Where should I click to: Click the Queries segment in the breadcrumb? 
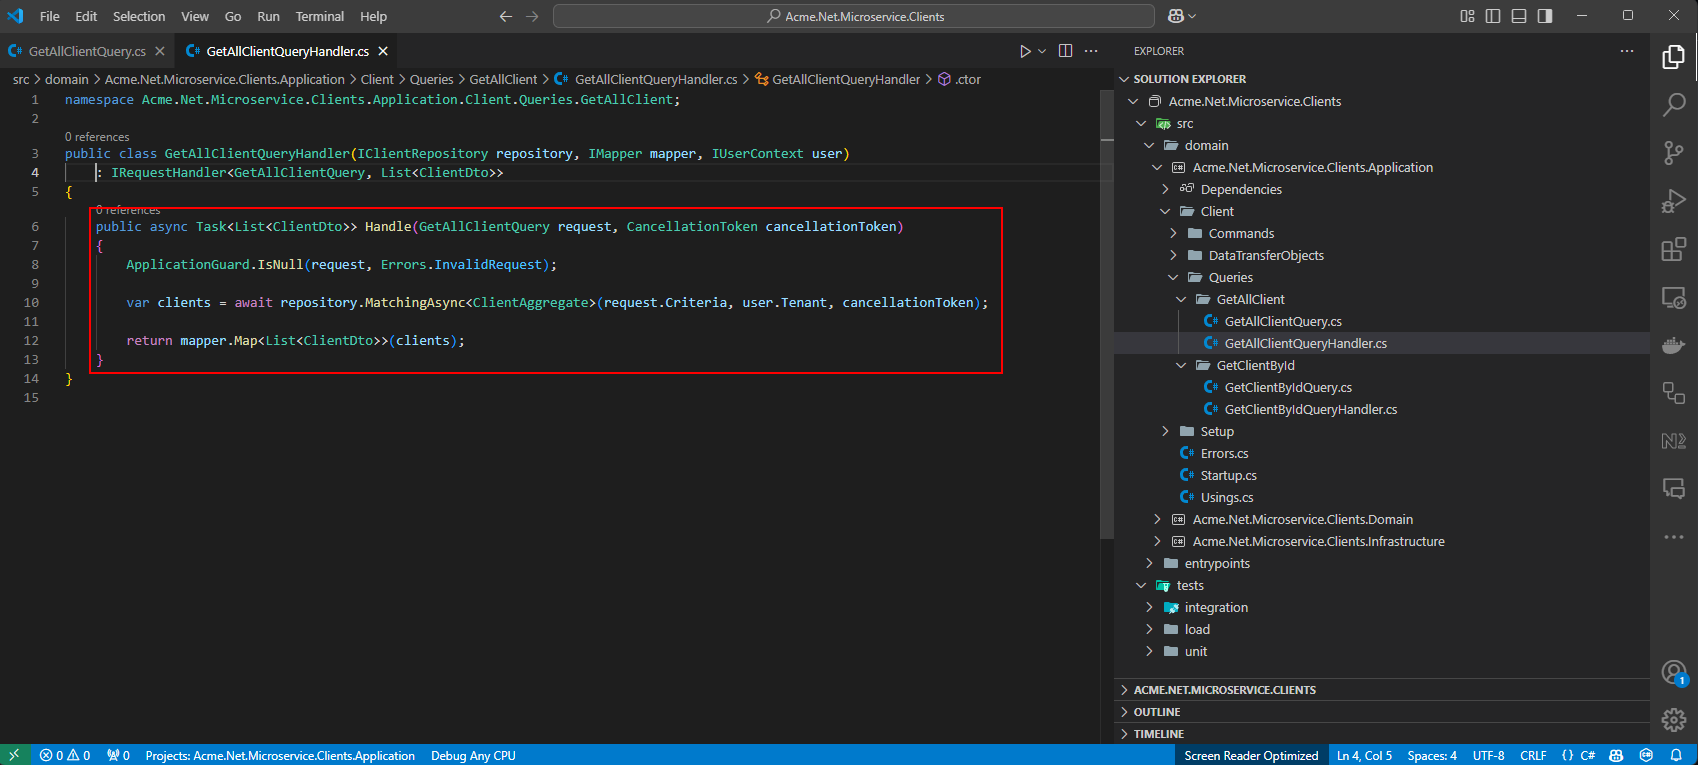click(x=431, y=79)
